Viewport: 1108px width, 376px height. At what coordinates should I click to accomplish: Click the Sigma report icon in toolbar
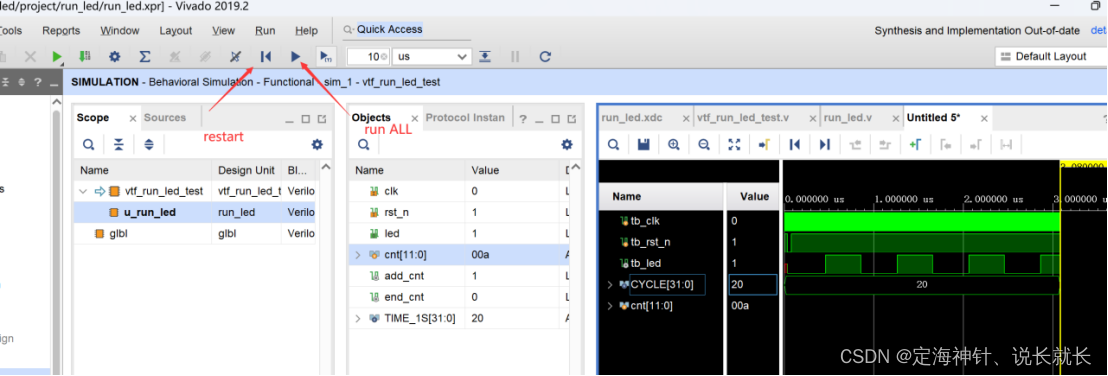(x=145, y=56)
